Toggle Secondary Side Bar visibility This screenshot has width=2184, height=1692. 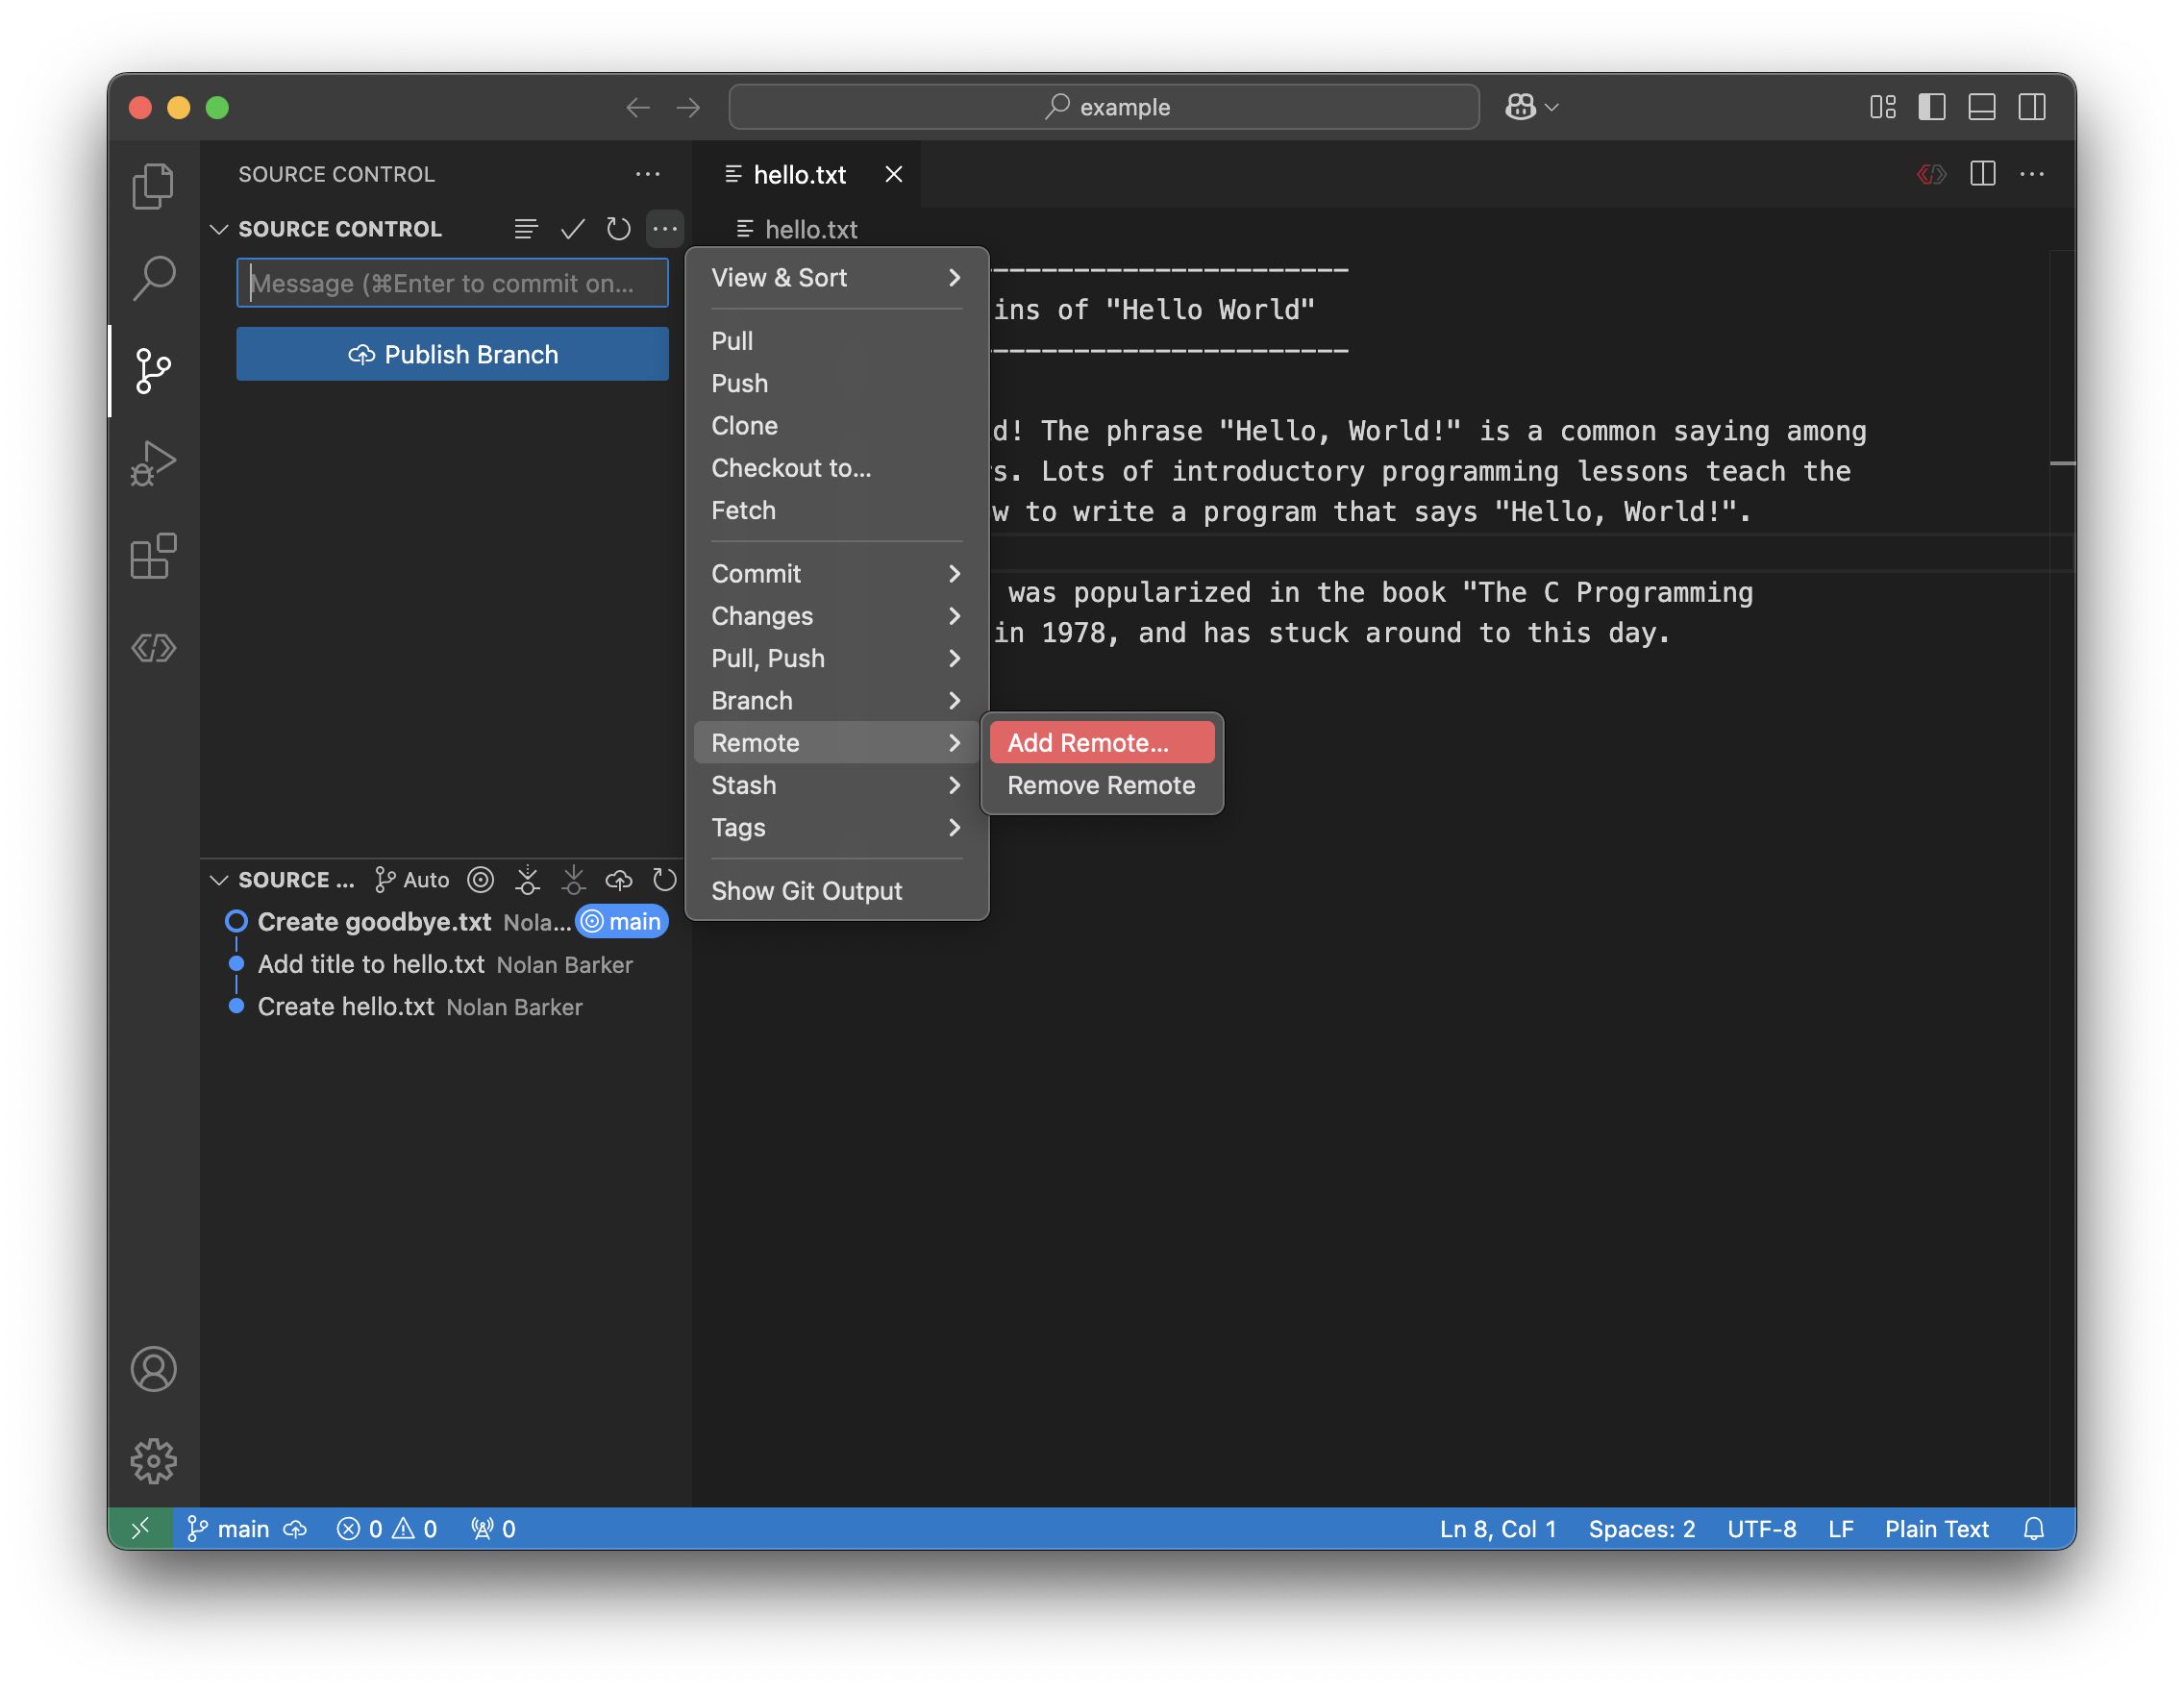(x=2032, y=107)
